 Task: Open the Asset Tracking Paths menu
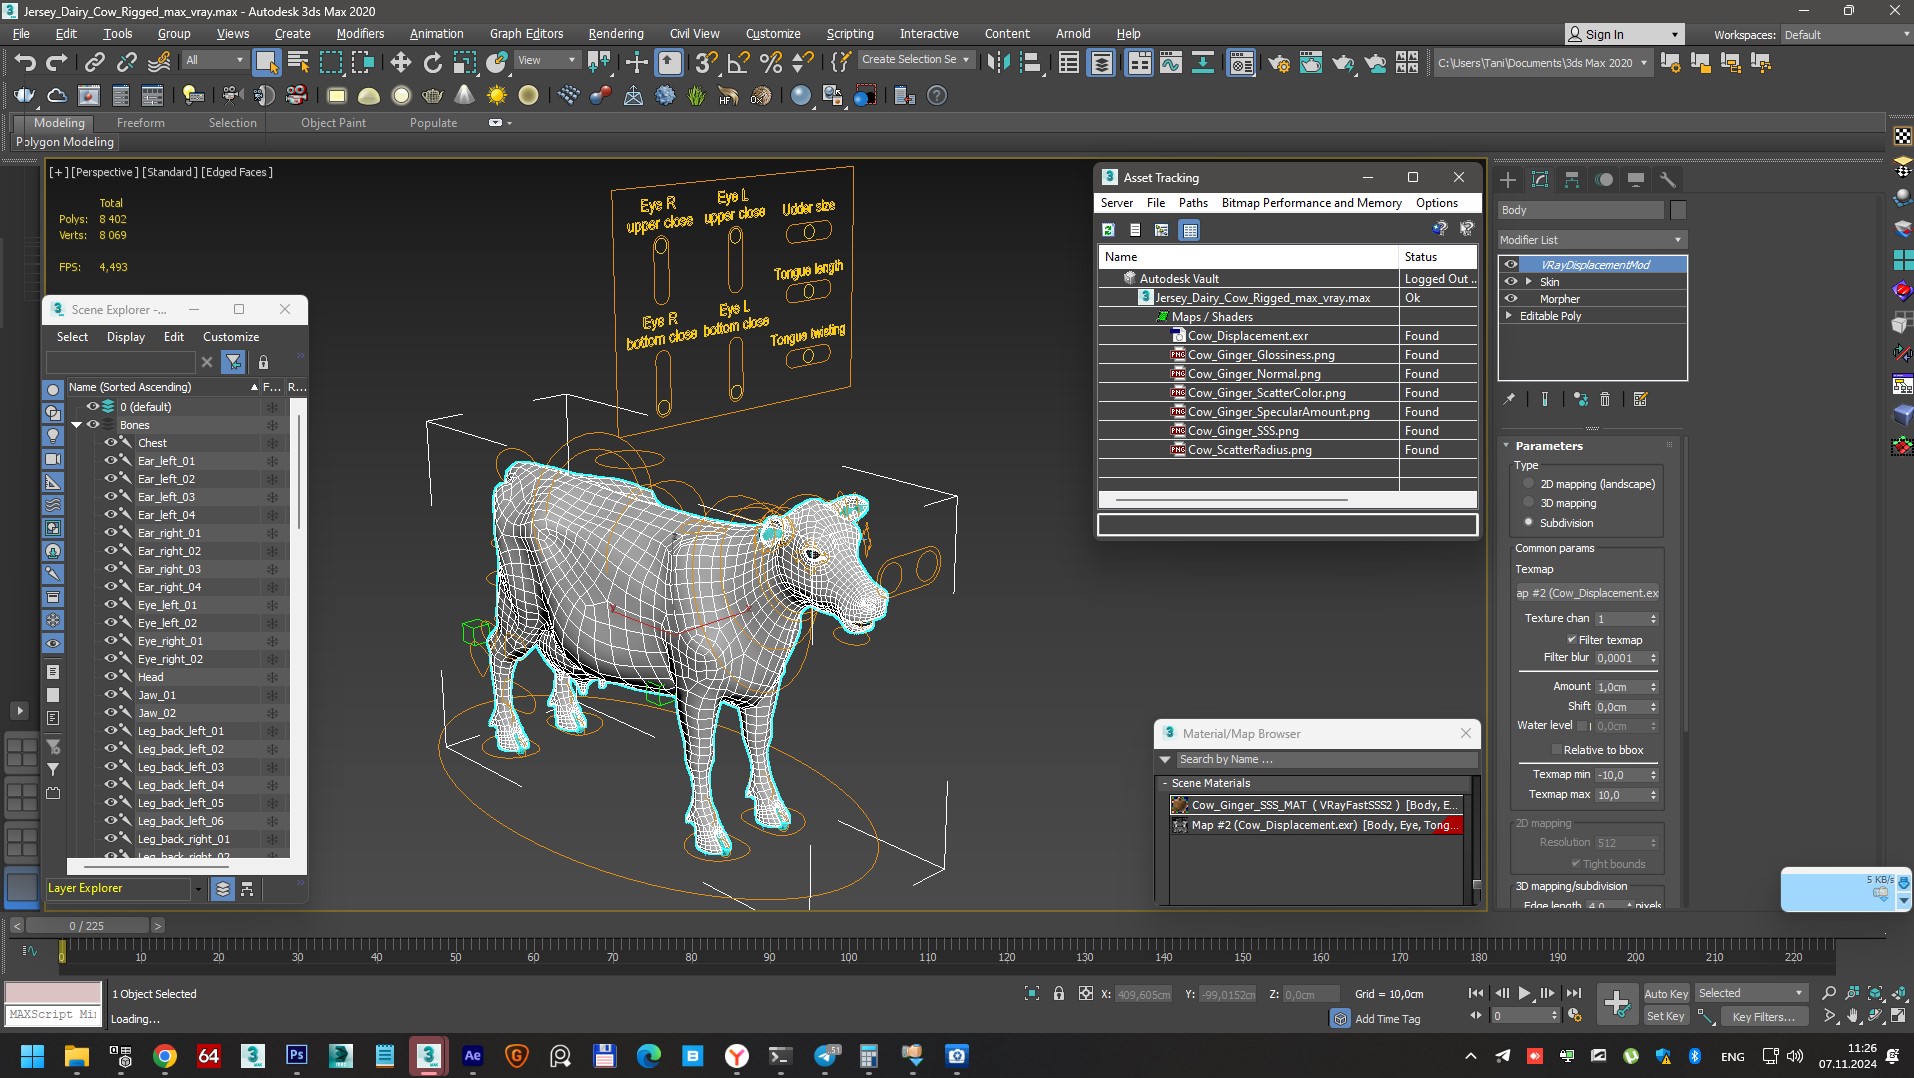pyautogui.click(x=1192, y=202)
